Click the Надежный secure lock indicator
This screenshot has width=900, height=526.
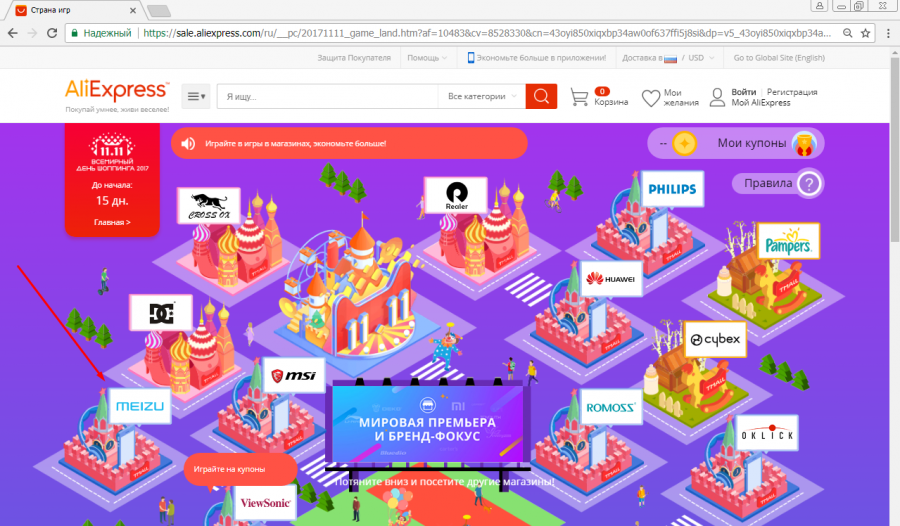[x=102, y=33]
